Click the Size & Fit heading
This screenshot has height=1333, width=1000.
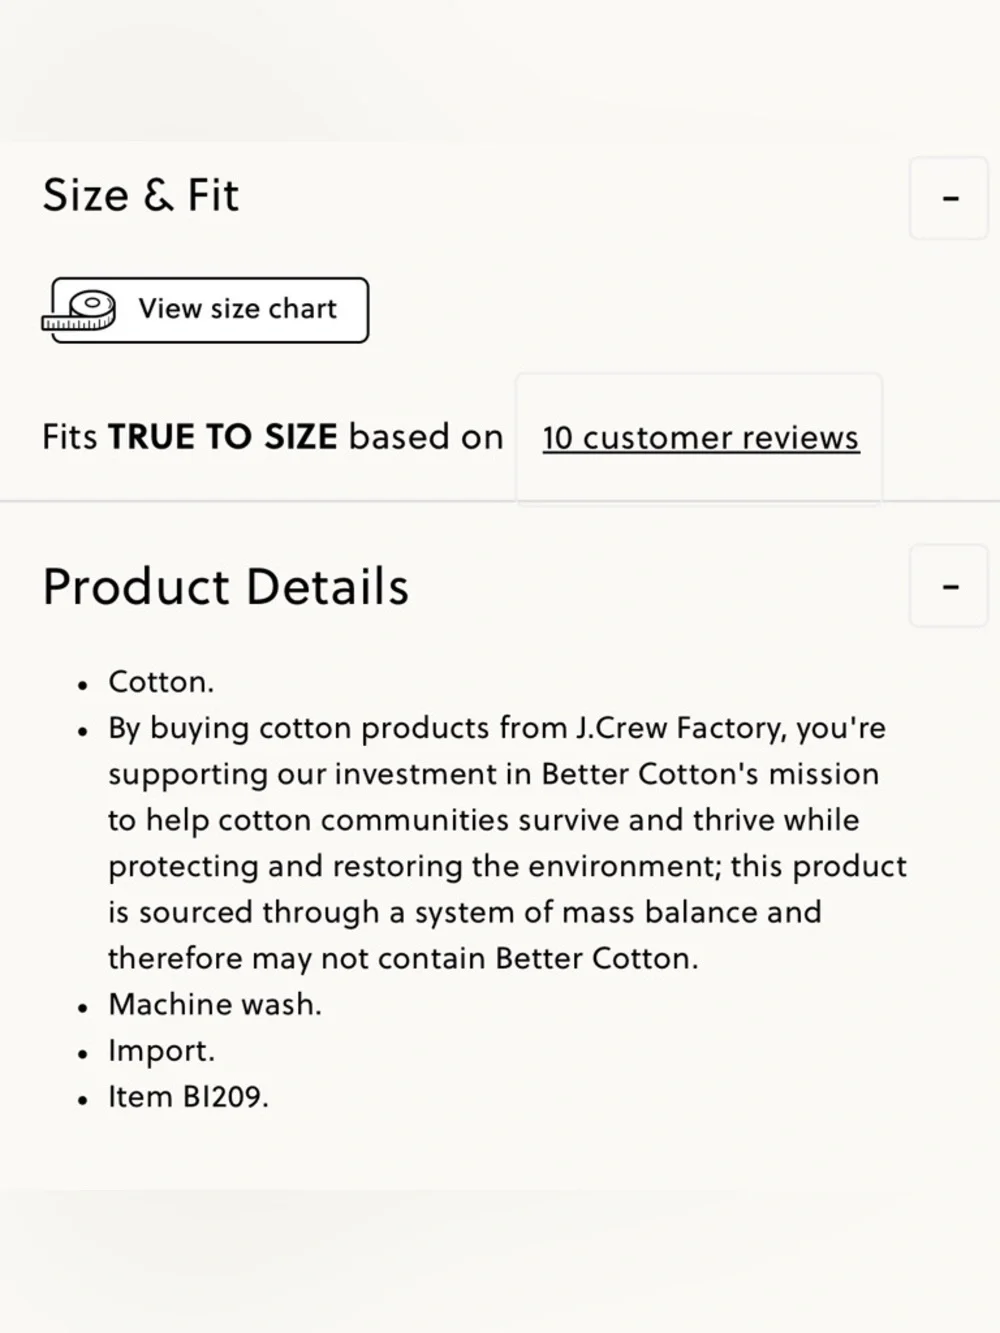click(141, 195)
